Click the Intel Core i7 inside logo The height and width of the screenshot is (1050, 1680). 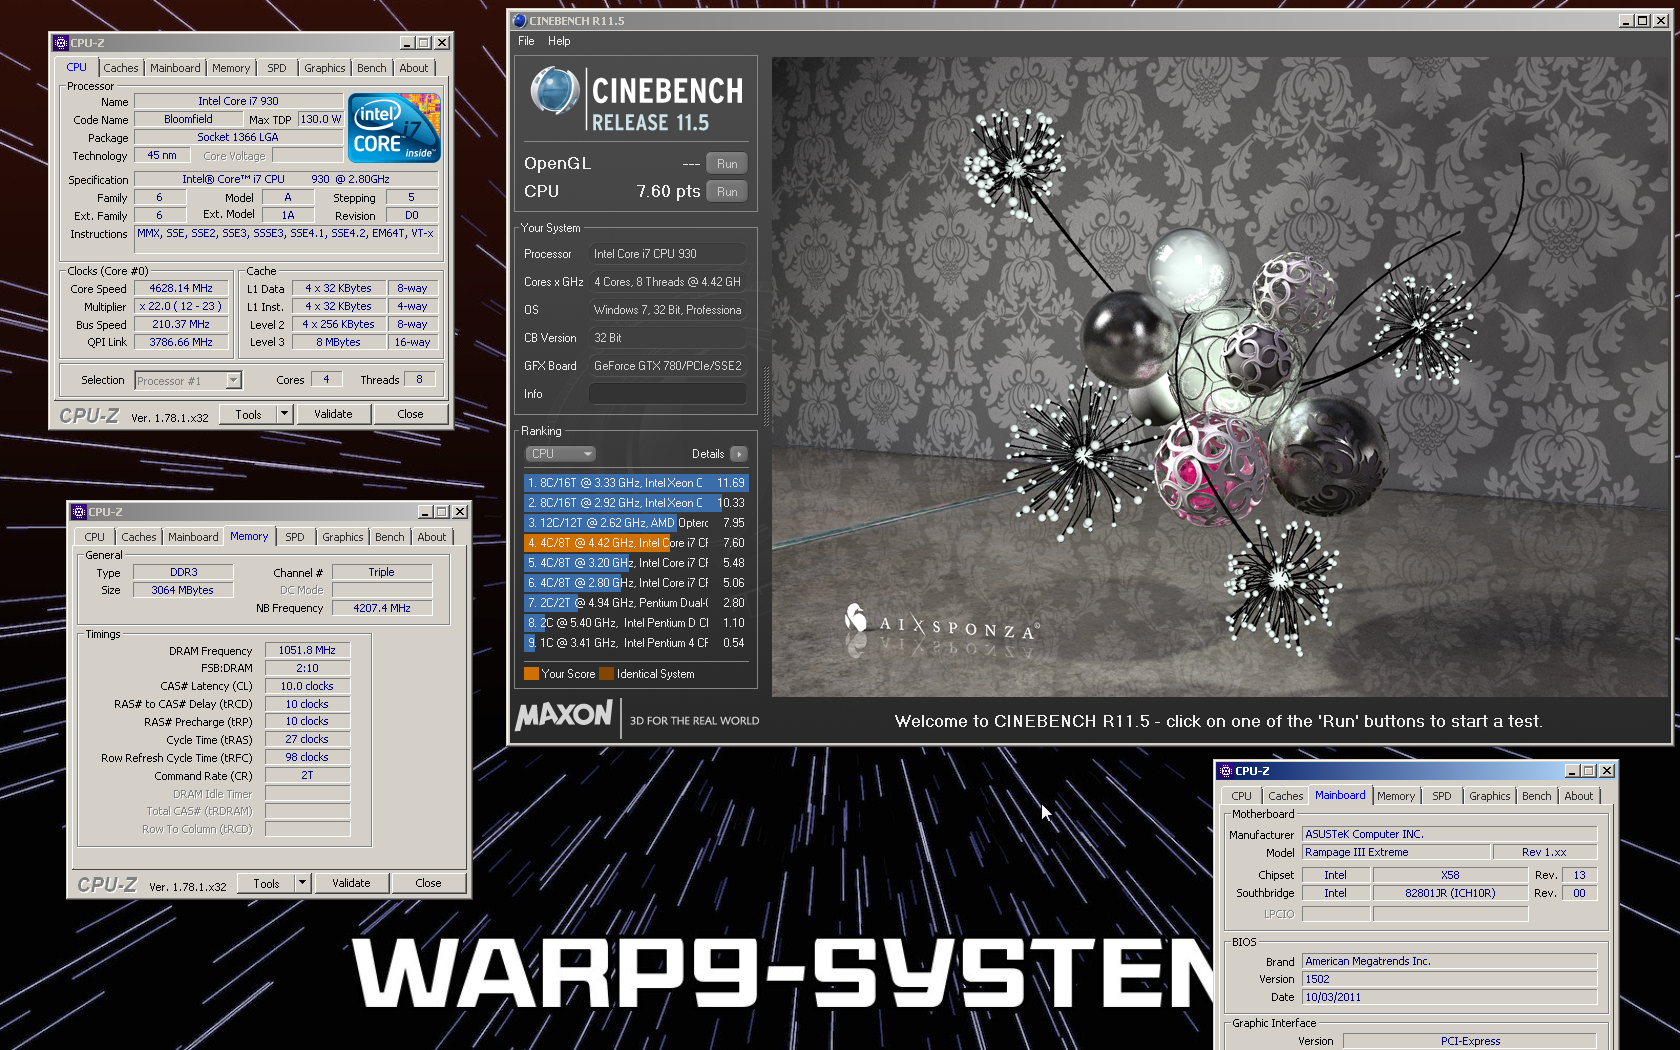click(x=394, y=128)
